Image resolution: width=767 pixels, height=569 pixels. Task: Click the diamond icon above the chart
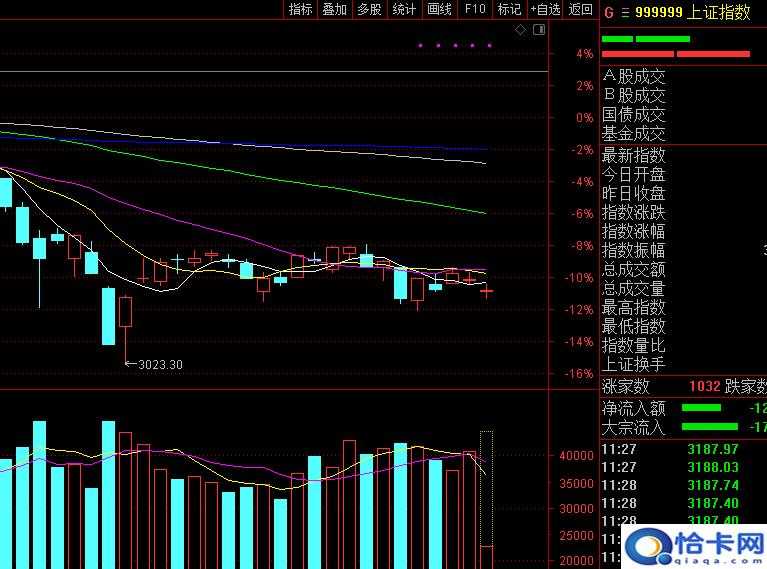(x=520, y=30)
